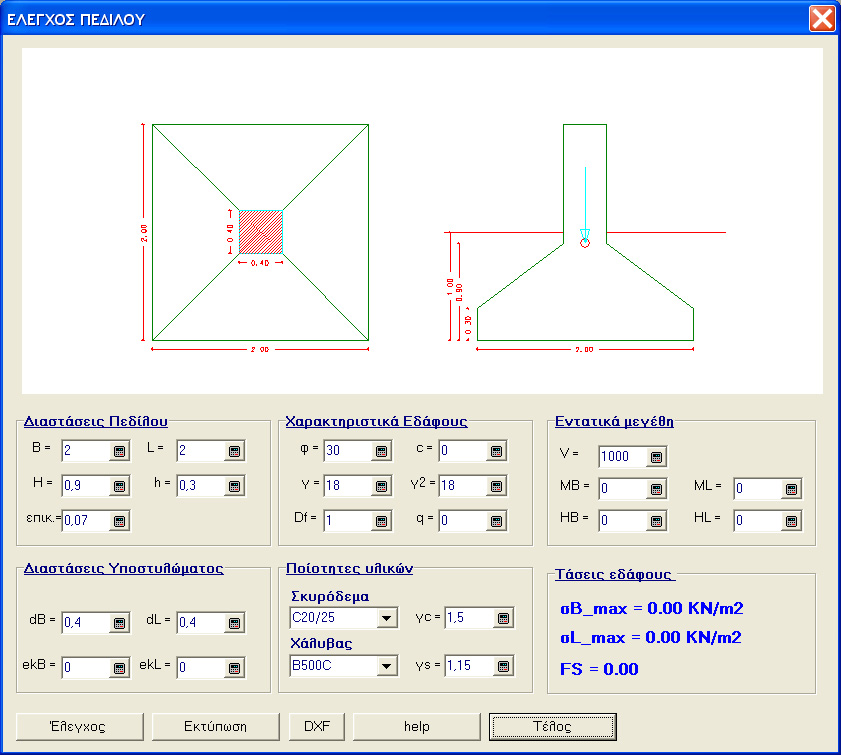841x755 pixels.
Task: Open calculator beside h value 0,3
Action: tap(234, 486)
